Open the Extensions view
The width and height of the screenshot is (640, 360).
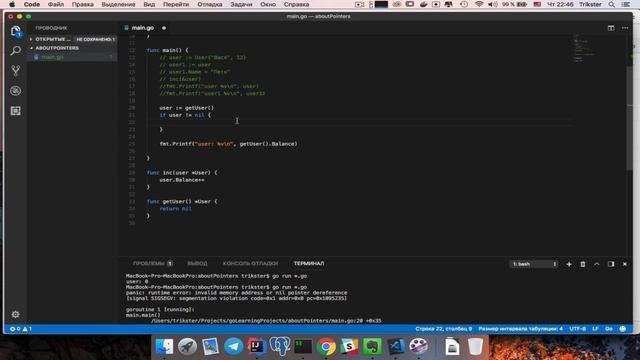(x=16, y=111)
